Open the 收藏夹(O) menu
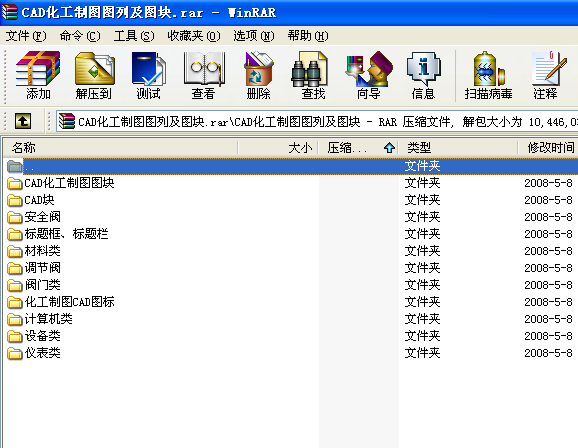 tap(194, 36)
